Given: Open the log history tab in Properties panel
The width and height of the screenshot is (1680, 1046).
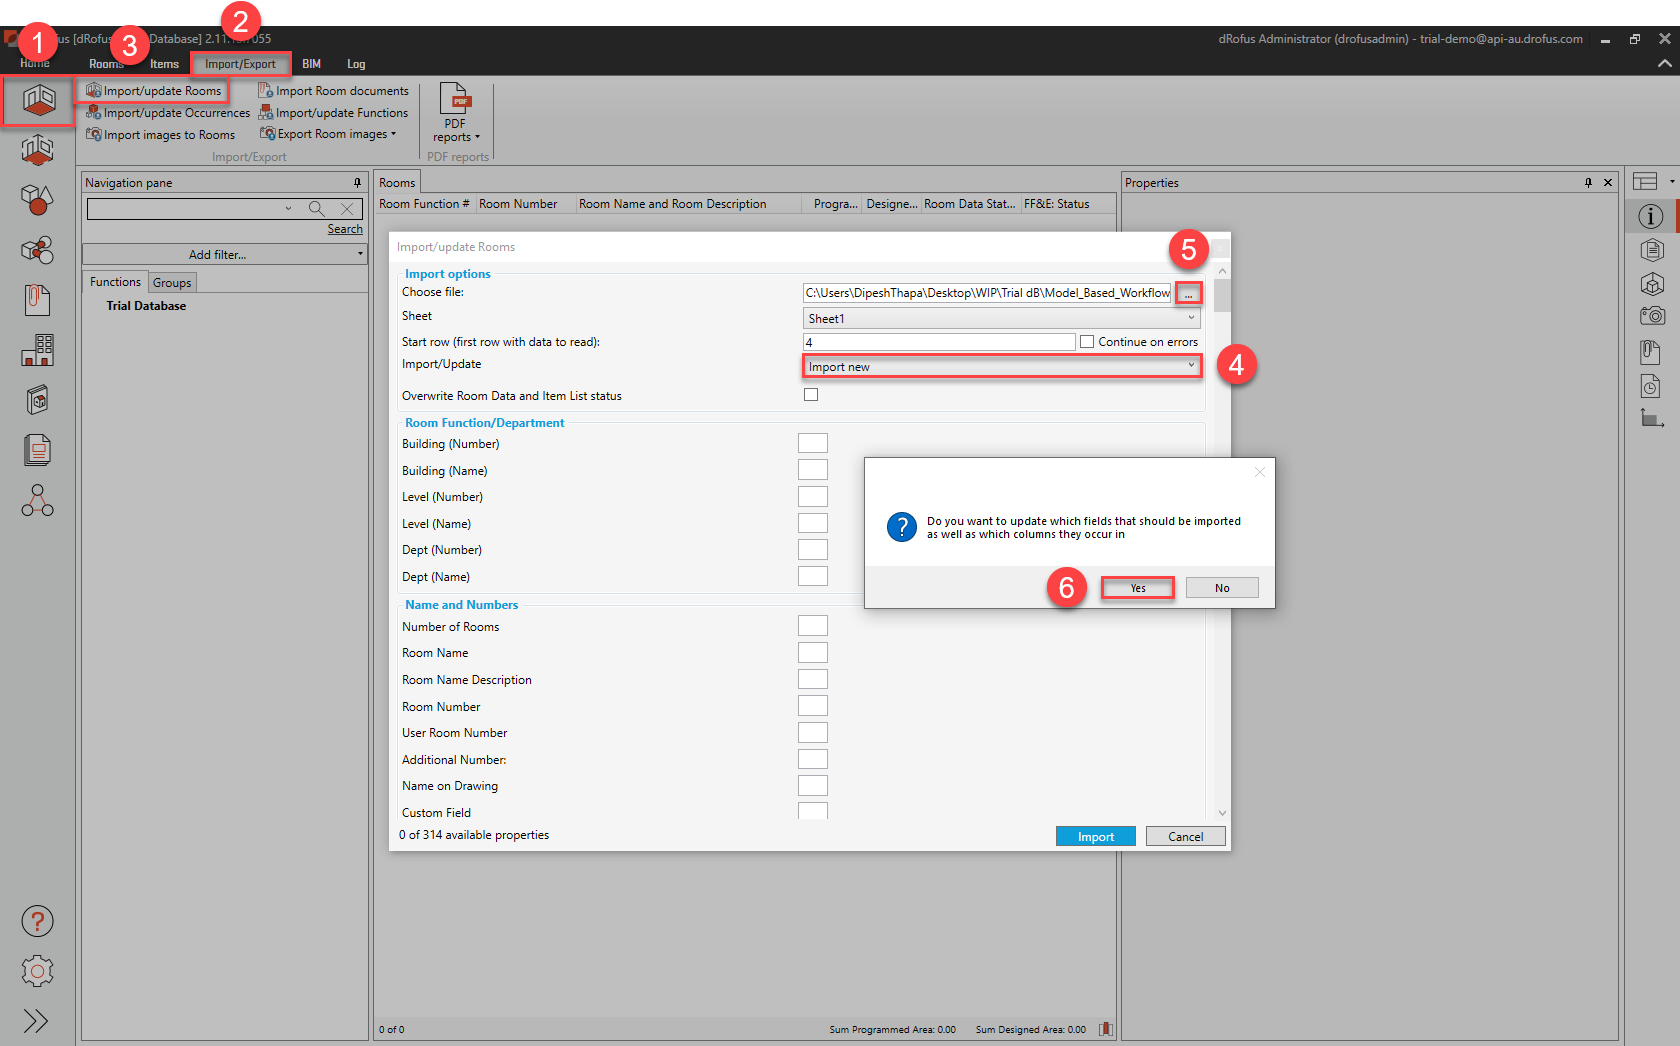Looking at the screenshot, I should [1649, 386].
